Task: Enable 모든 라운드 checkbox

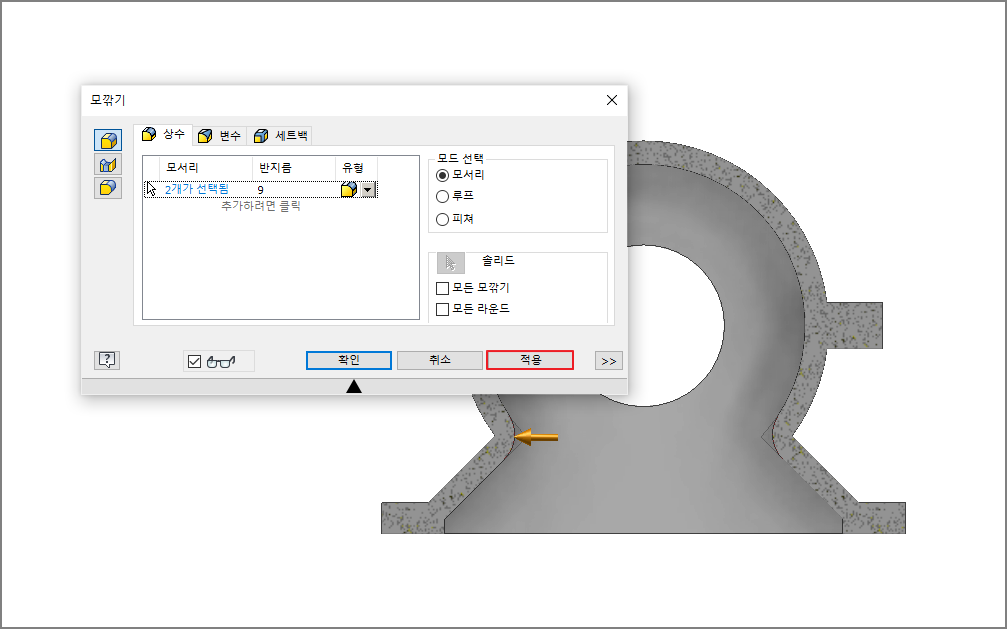Action: click(x=442, y=309)
